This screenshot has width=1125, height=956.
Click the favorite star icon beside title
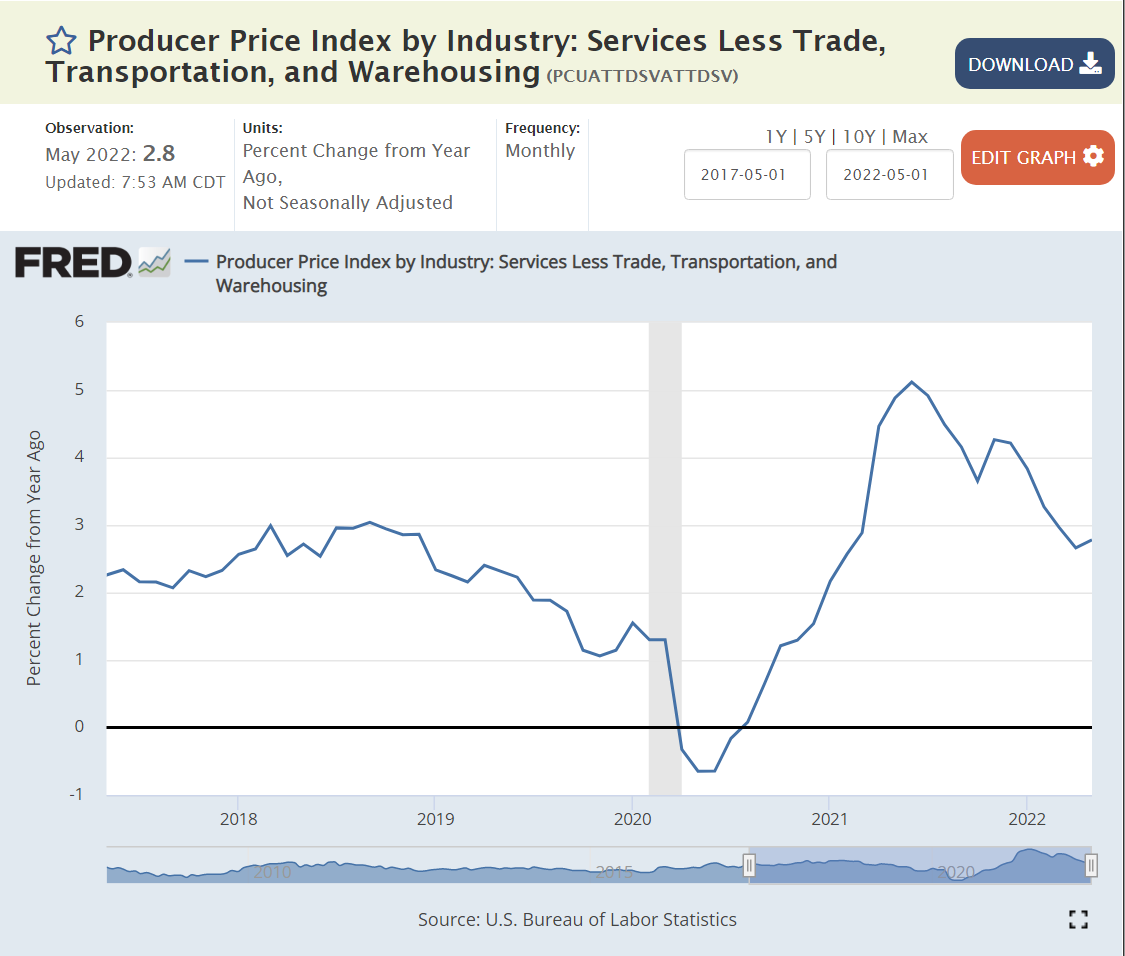61,41
